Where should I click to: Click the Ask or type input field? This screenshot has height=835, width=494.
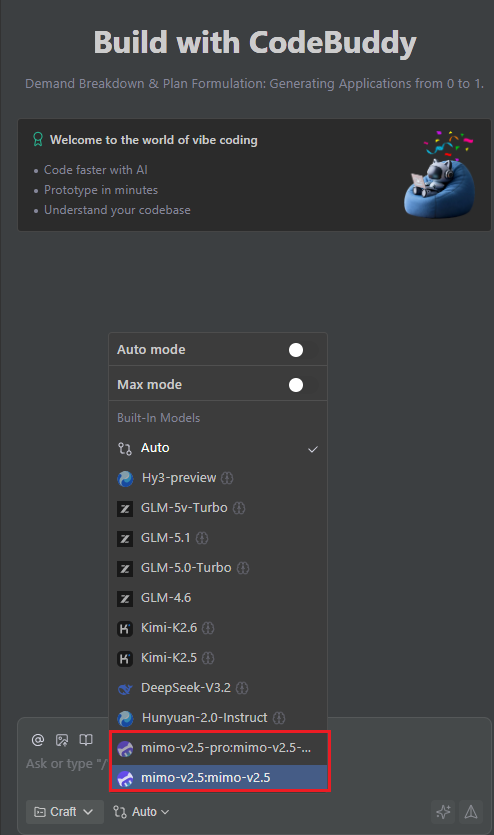[67, 764]
